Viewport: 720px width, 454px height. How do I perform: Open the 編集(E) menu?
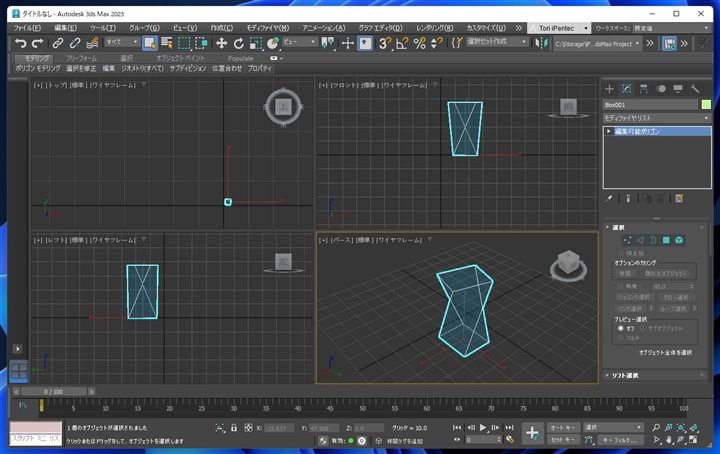65,28
